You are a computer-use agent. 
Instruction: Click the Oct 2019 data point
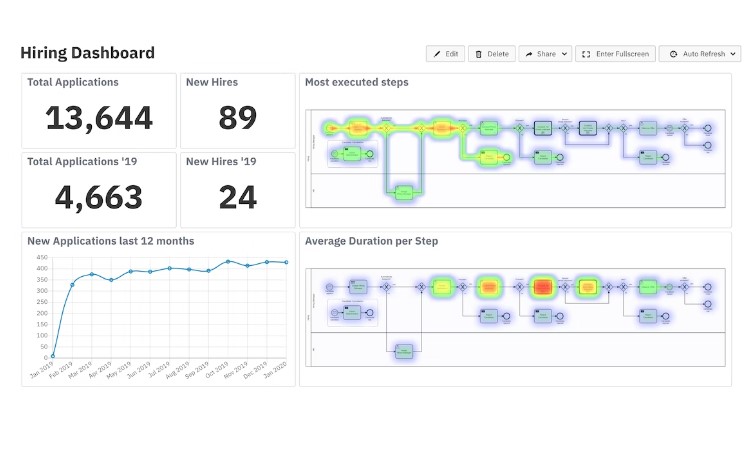(x=228, y=262)
